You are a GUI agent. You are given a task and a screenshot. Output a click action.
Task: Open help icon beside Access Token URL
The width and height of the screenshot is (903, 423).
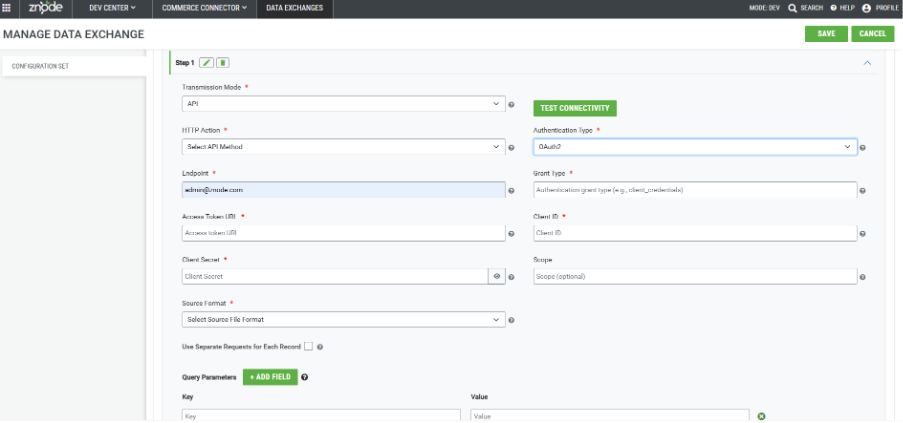511,234
